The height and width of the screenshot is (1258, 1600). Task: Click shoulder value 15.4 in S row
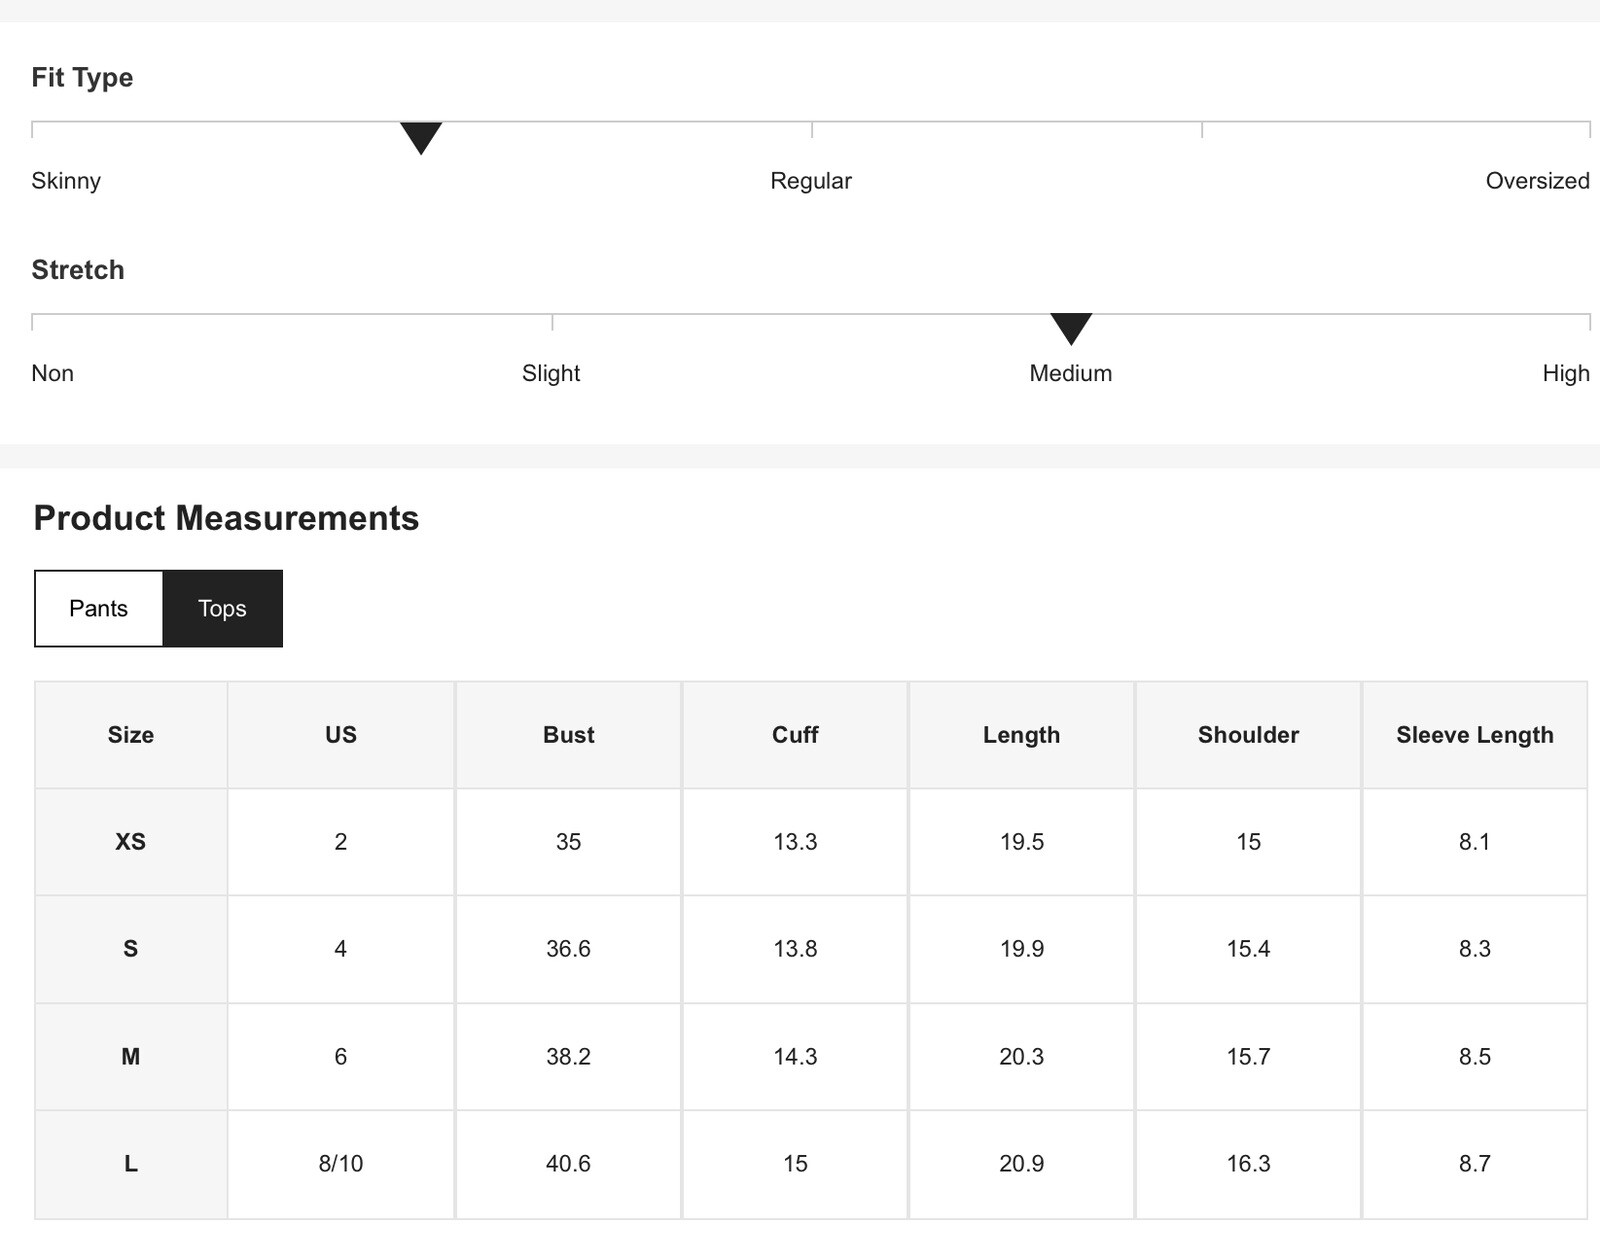pos(1248,949)
